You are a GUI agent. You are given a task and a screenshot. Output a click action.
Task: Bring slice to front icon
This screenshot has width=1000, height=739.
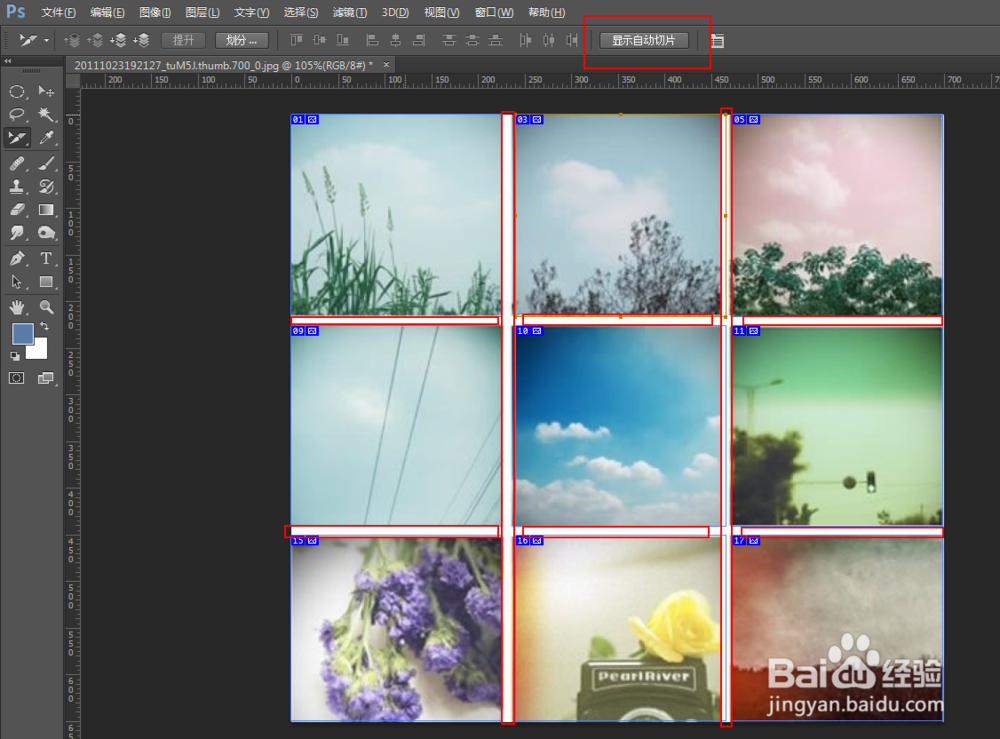pyautogui.click(x=71, y=41)
